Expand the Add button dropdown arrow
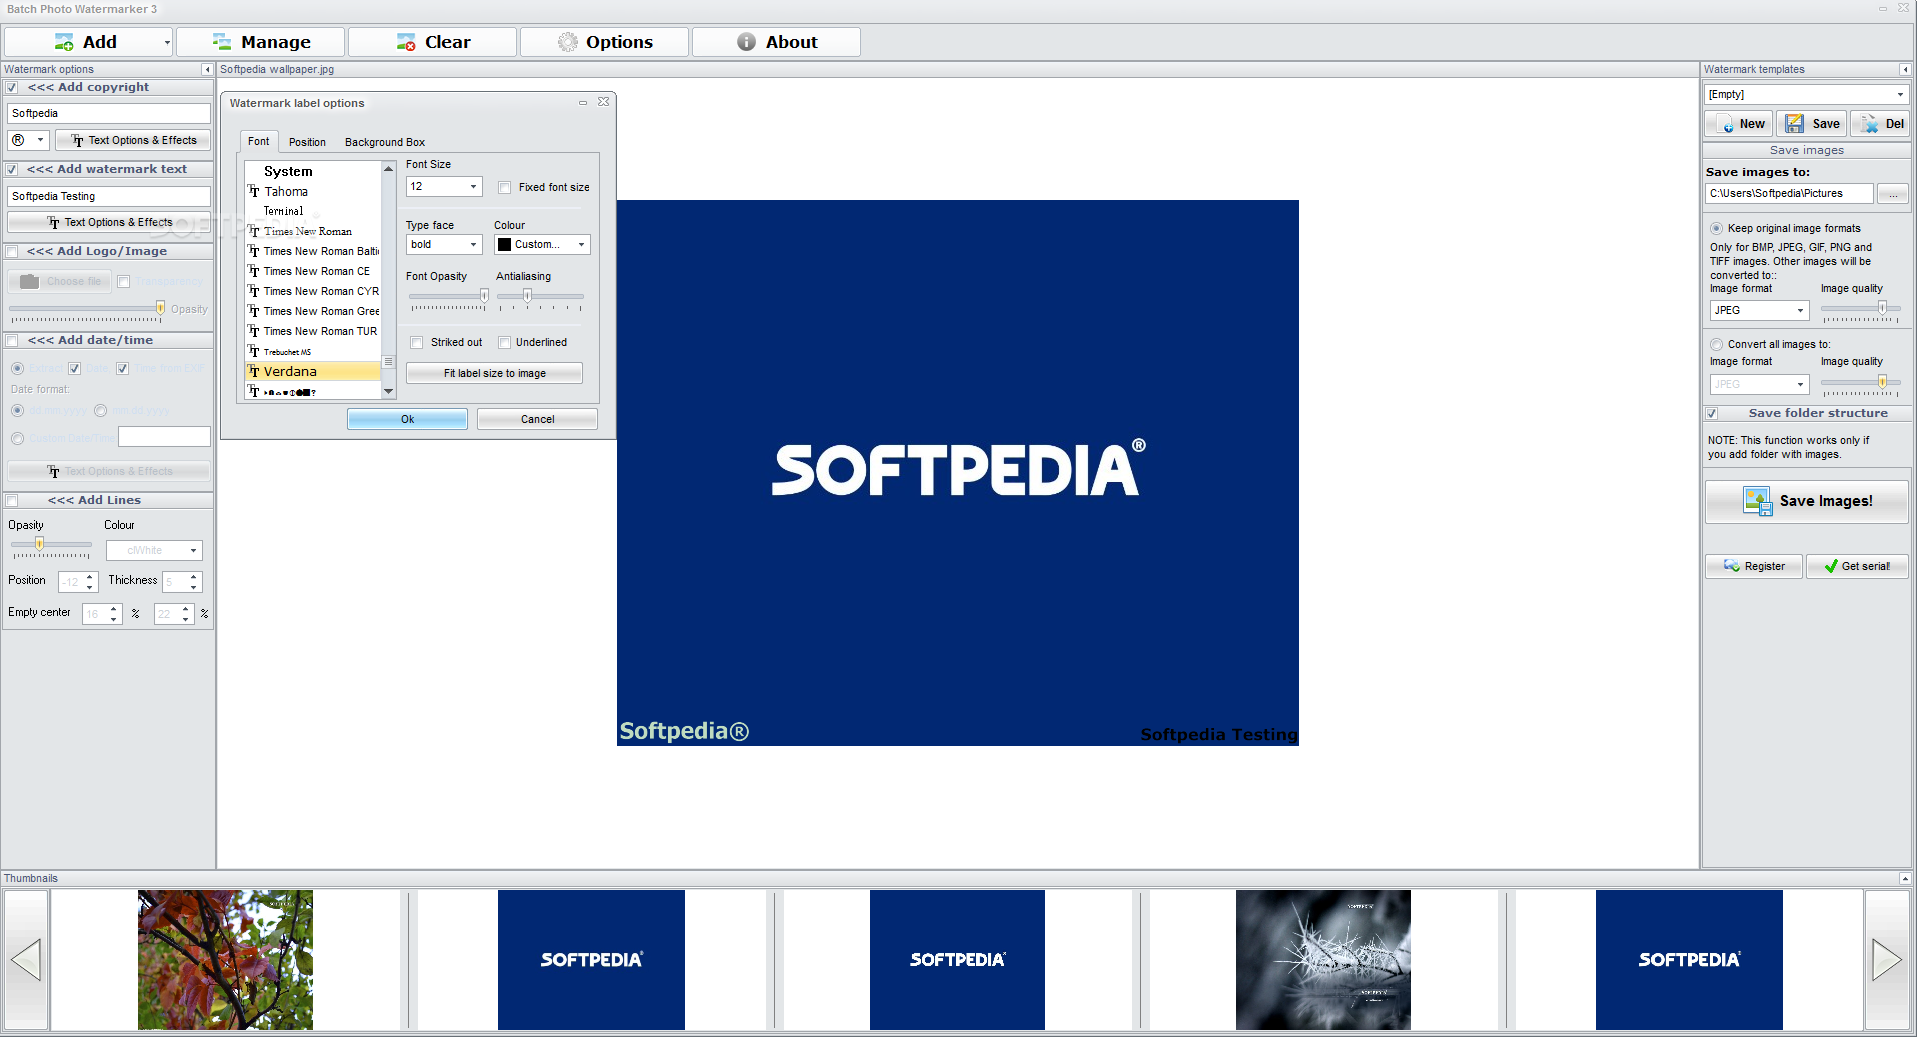This screenshot has width=1917, height=1037. click(167, 42)
